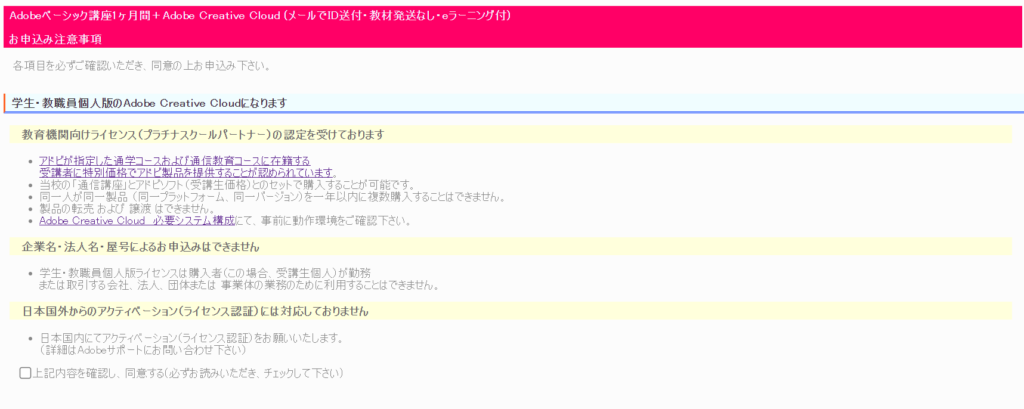Viewport: 1024px width, 409px height.
Task: Click text 各項目を必ずご確認いただき、同意の上お申込み下さい
Action: [x=140, y=66]
